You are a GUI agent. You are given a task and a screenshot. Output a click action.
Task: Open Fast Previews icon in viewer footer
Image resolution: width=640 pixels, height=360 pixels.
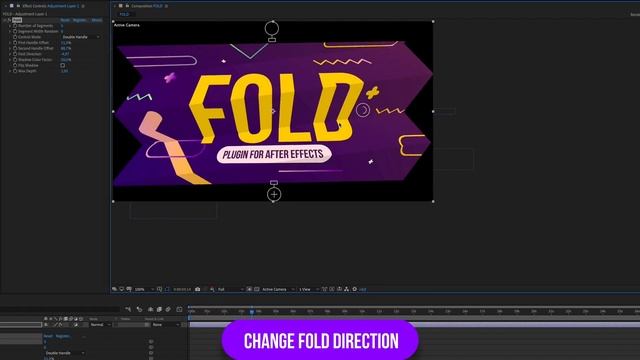click(332, 289)
